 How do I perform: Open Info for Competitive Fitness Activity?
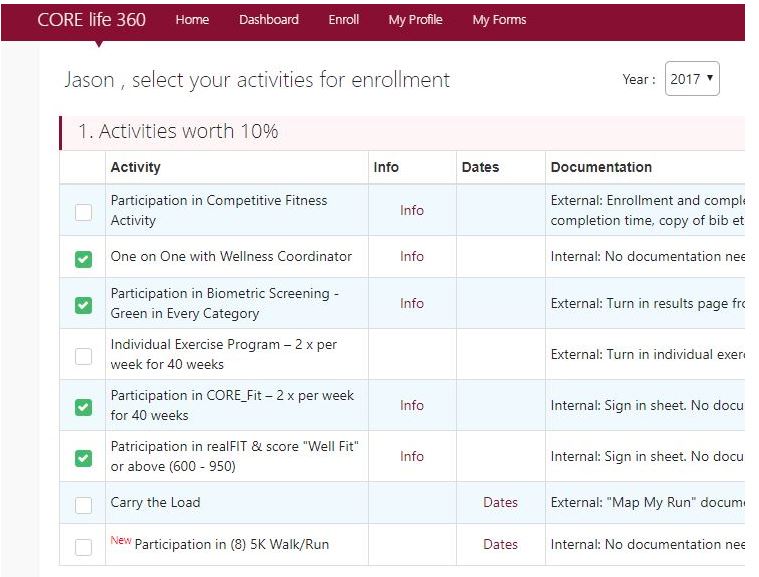click(412, 210)
